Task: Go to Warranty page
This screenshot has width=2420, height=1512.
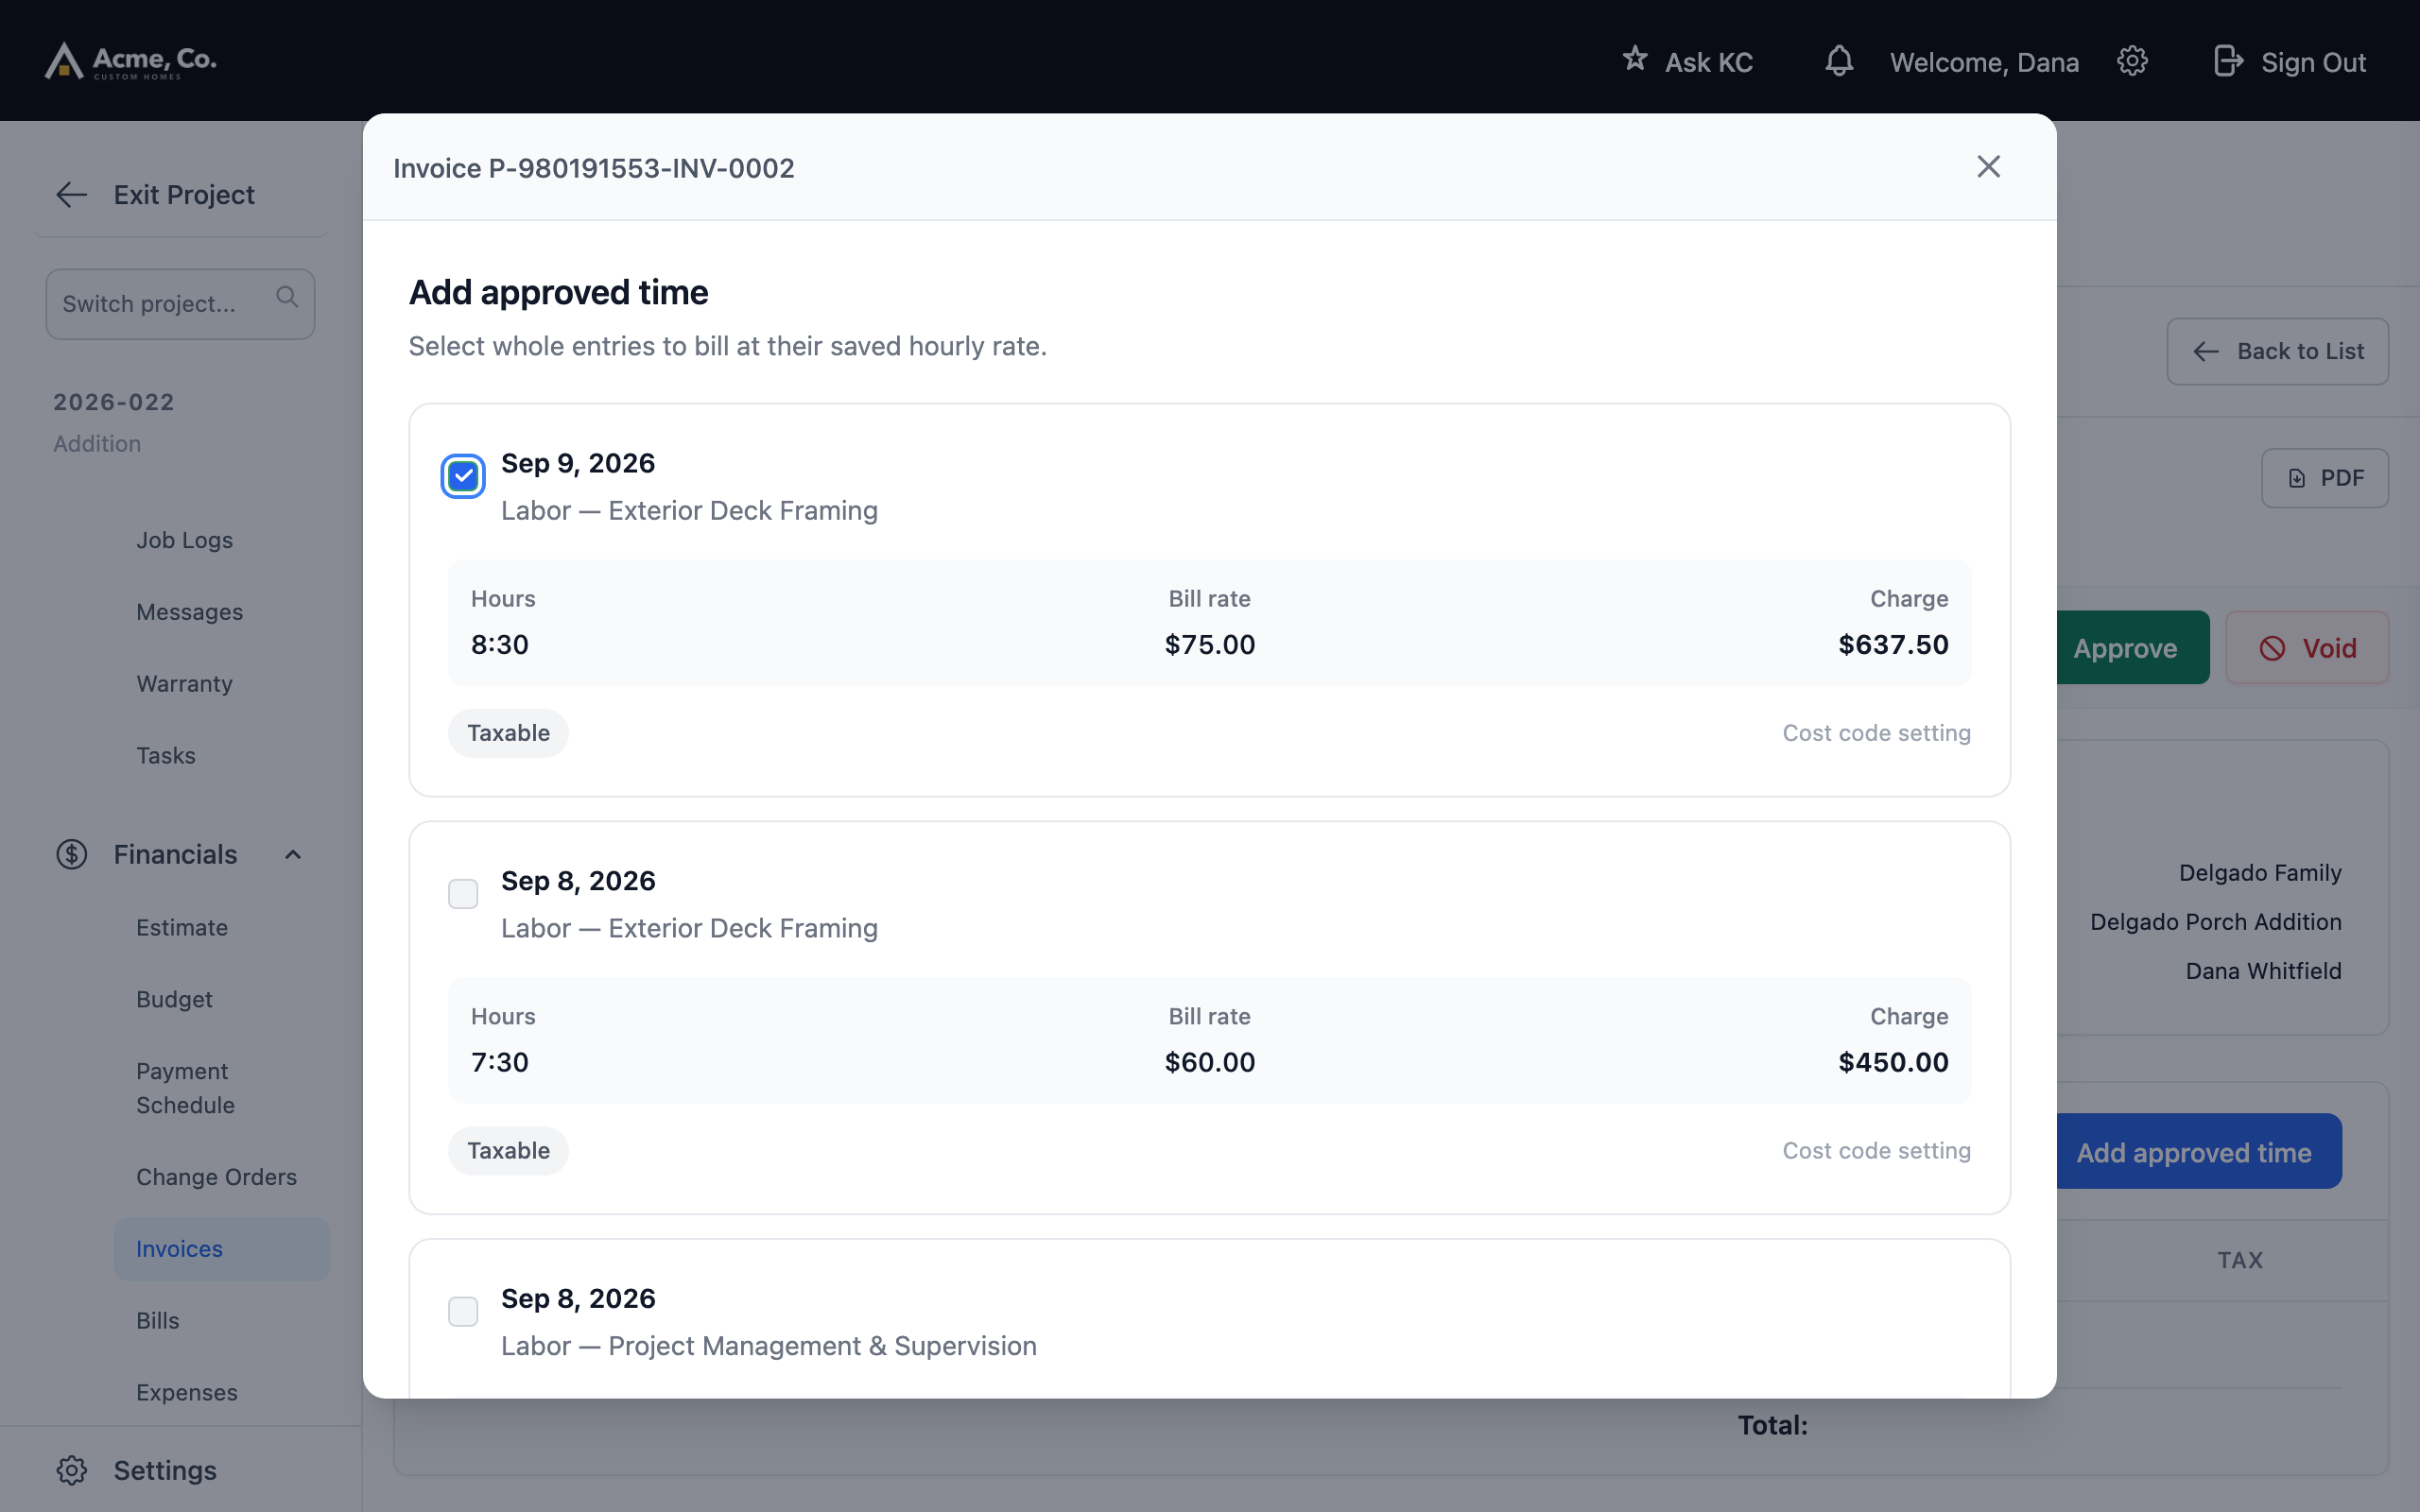Action: point(185,684)
